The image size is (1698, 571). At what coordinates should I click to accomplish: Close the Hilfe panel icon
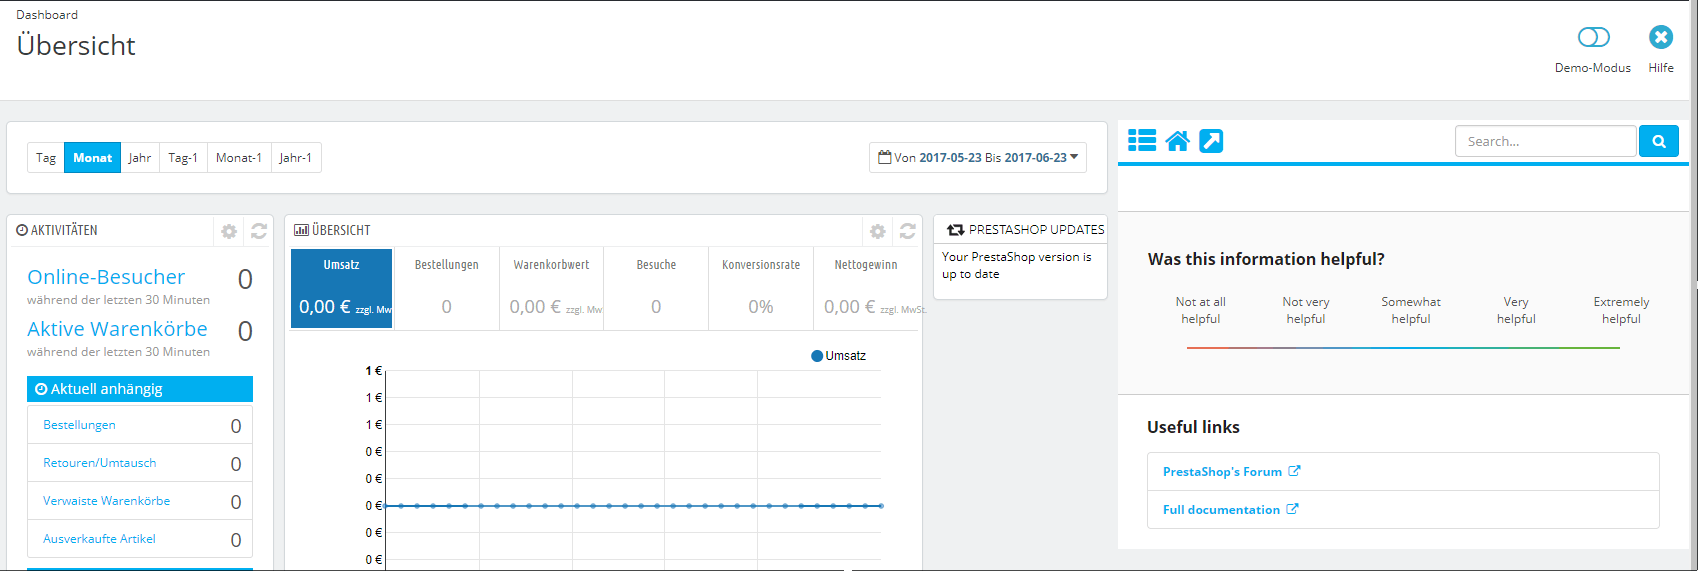pos(1661,38)
